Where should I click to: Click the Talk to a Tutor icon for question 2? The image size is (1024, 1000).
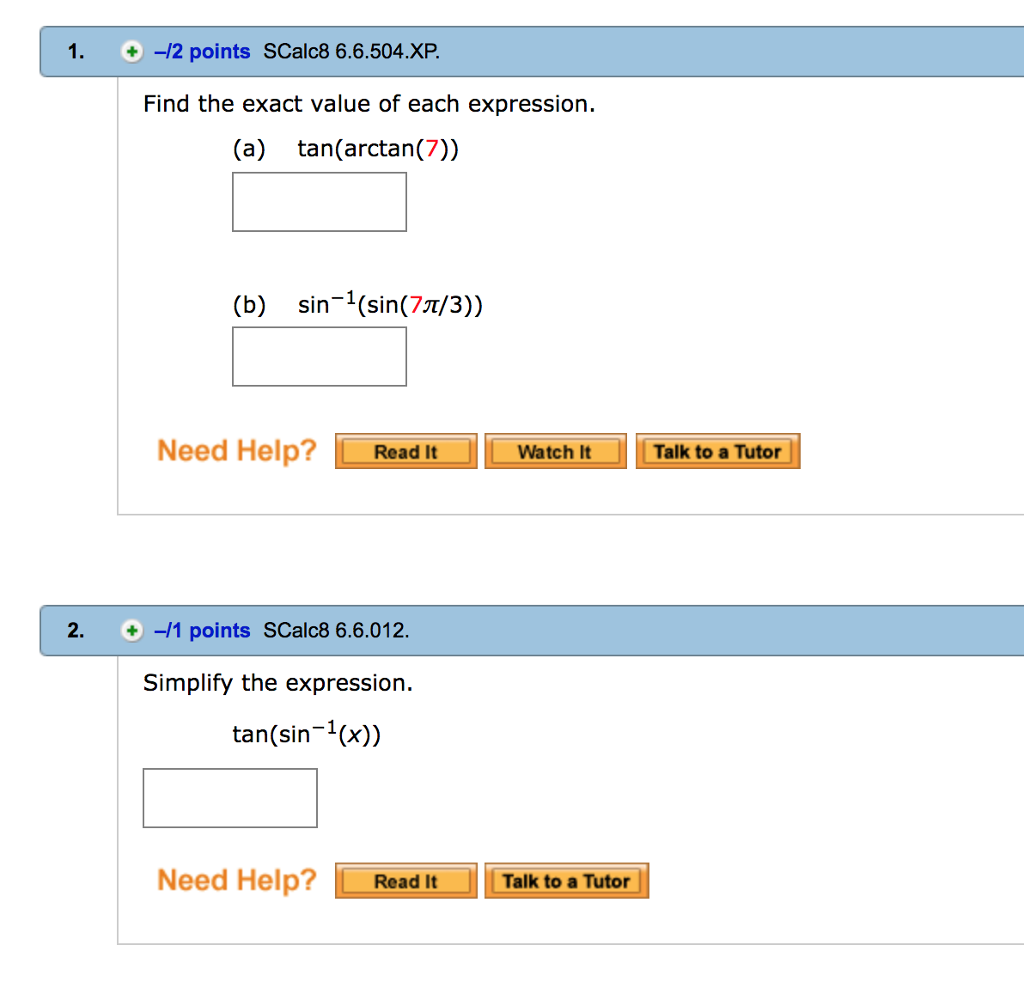coord(566,880)
